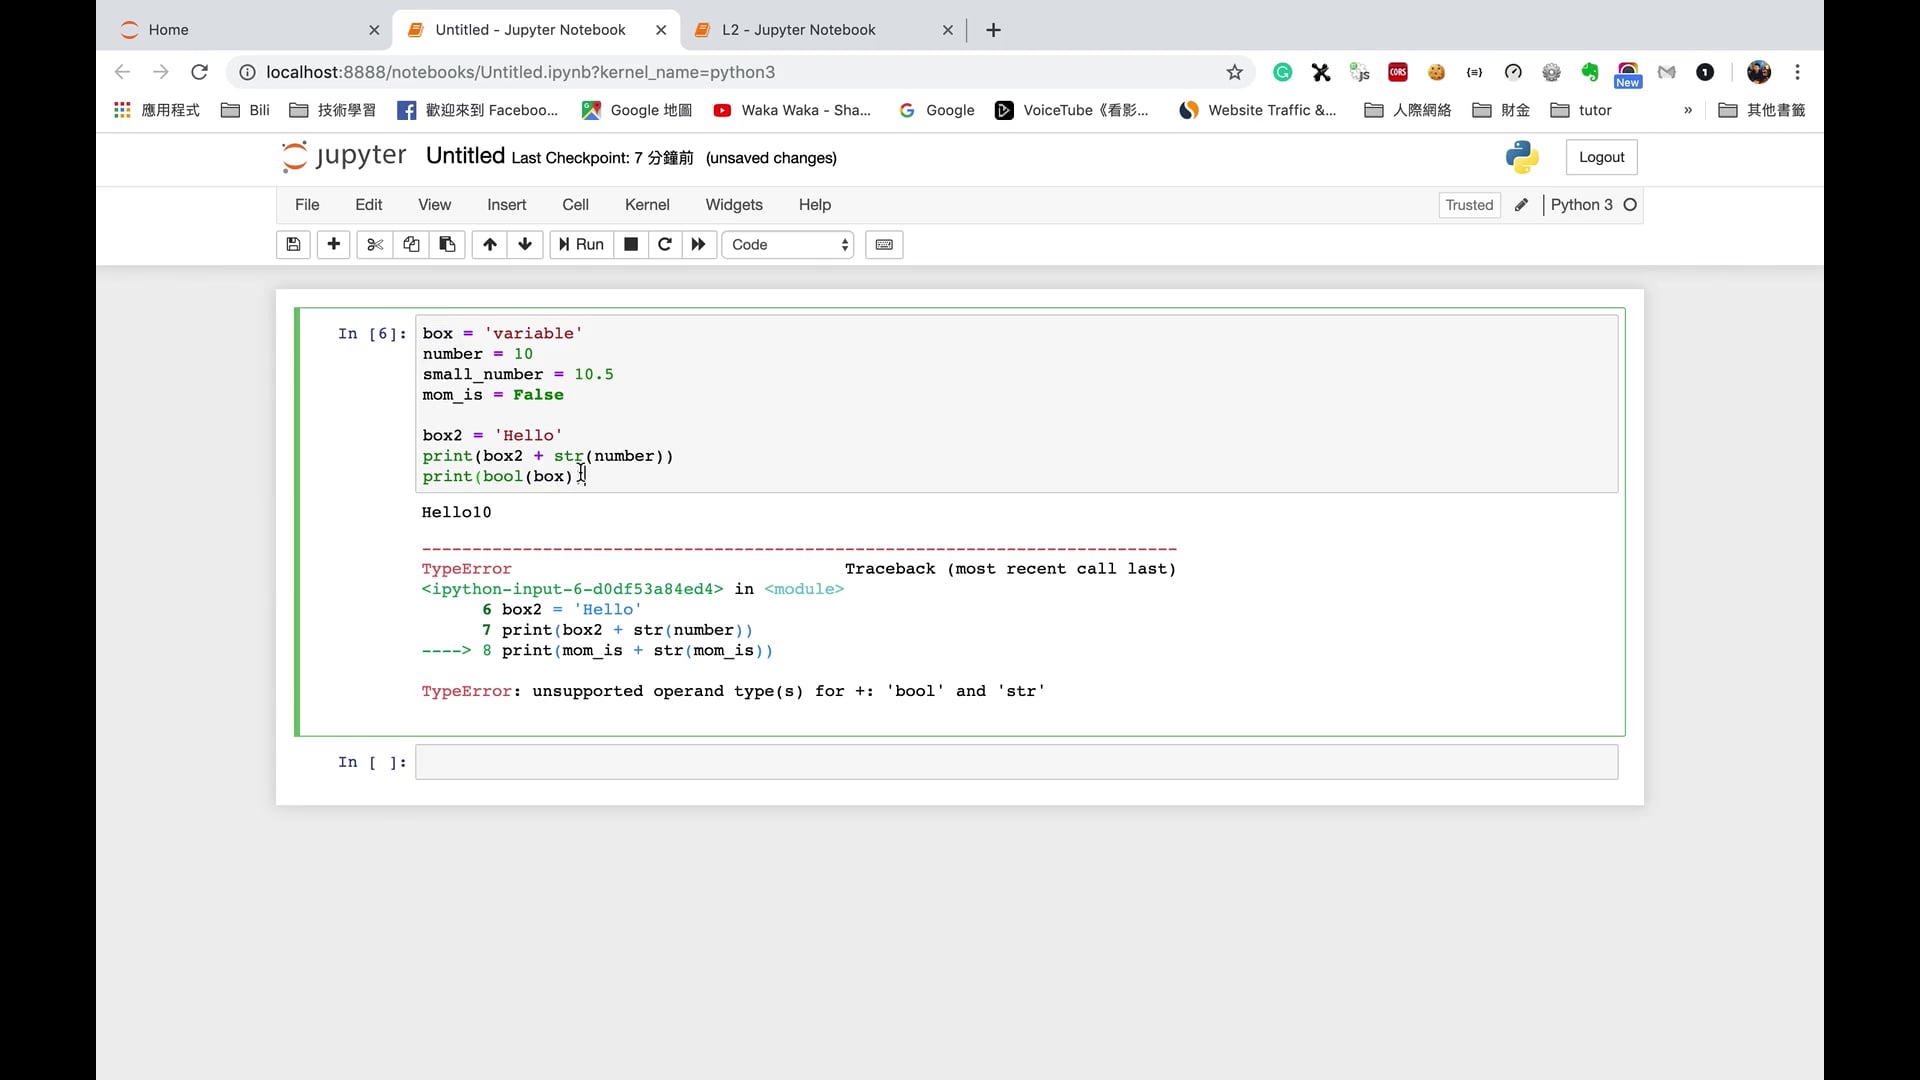This screenshot has width=1920, height=1080.
Task: Copy selected cells icon
Action: coord(411,244)
